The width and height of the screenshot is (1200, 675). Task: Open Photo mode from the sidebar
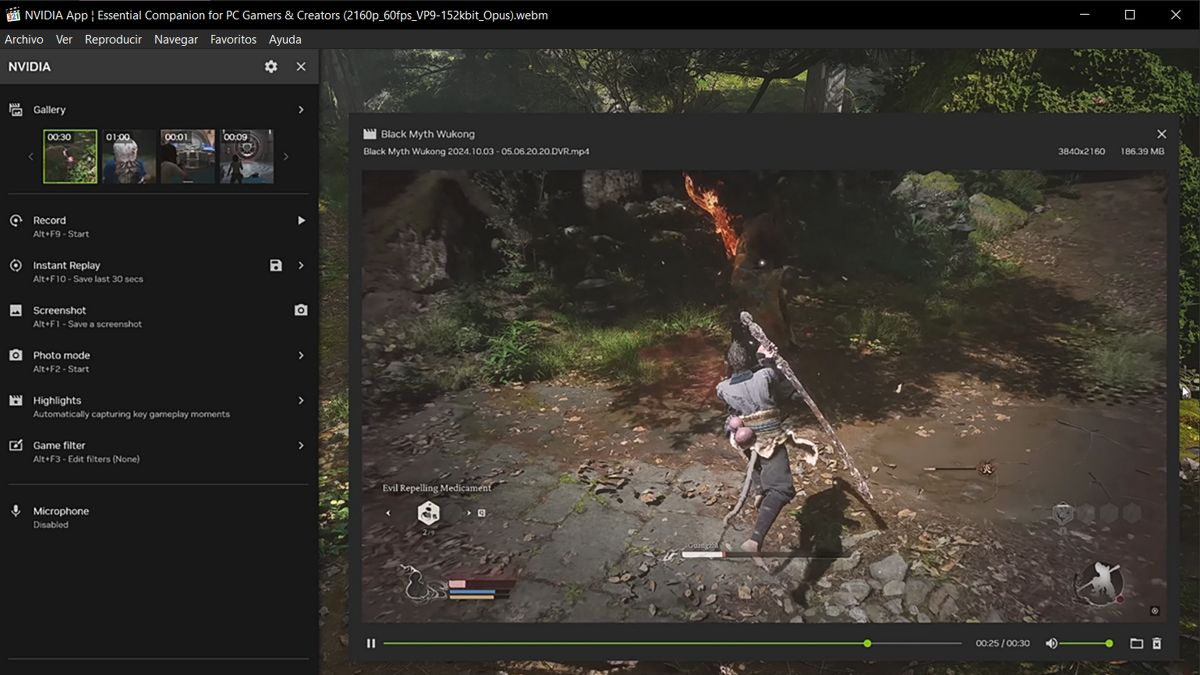coord(15,355)
